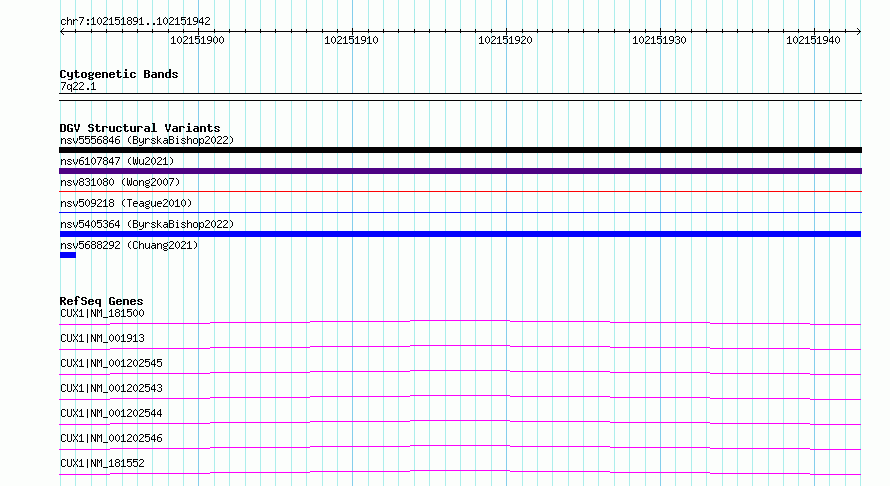Select ruler position 102151940
Image resolution: width=890 pixels, height=486 pixels.
(813, 40)
